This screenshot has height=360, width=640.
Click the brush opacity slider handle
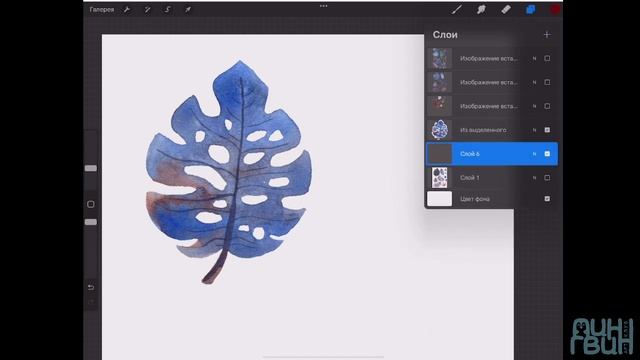pos(91,222)
